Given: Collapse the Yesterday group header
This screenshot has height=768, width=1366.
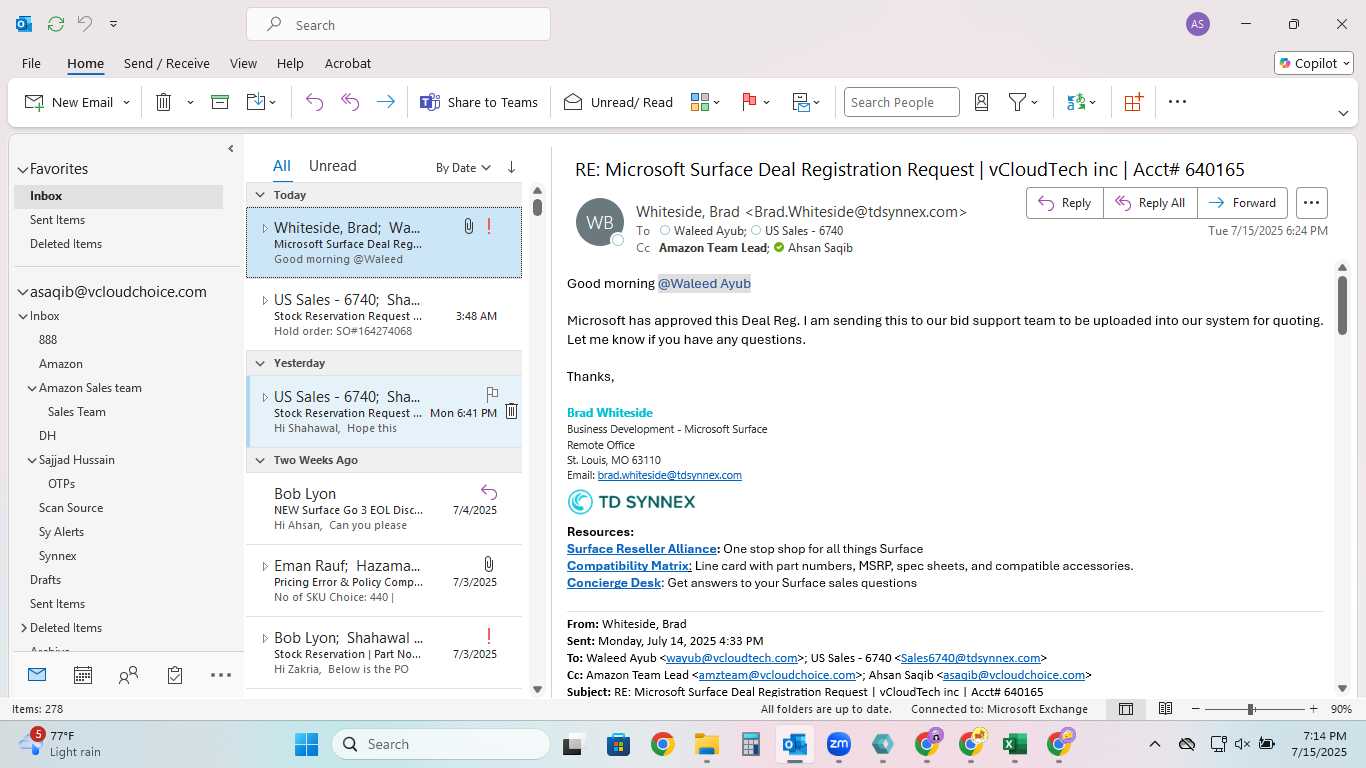Looking at the screenshot, I should (x=260, y=363).
